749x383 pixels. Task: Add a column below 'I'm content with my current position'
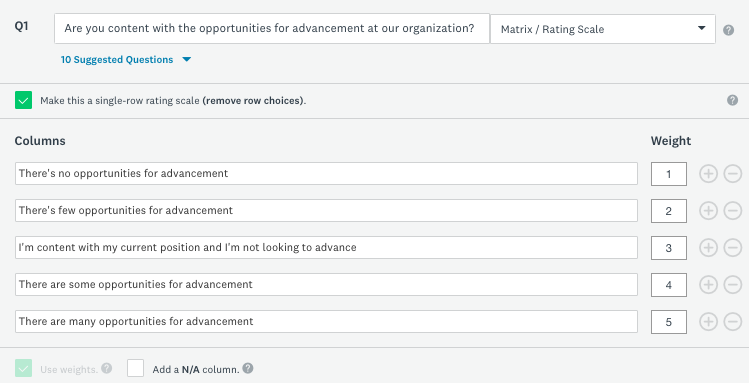[708, 247]
